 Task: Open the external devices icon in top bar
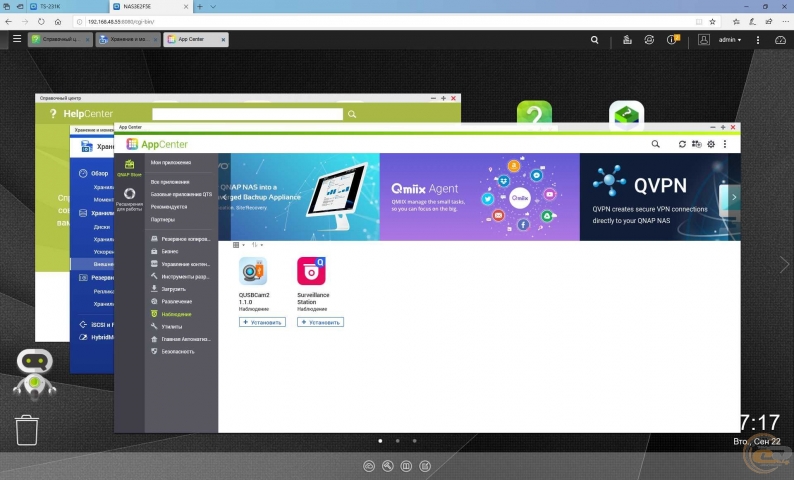coord(649,39)
